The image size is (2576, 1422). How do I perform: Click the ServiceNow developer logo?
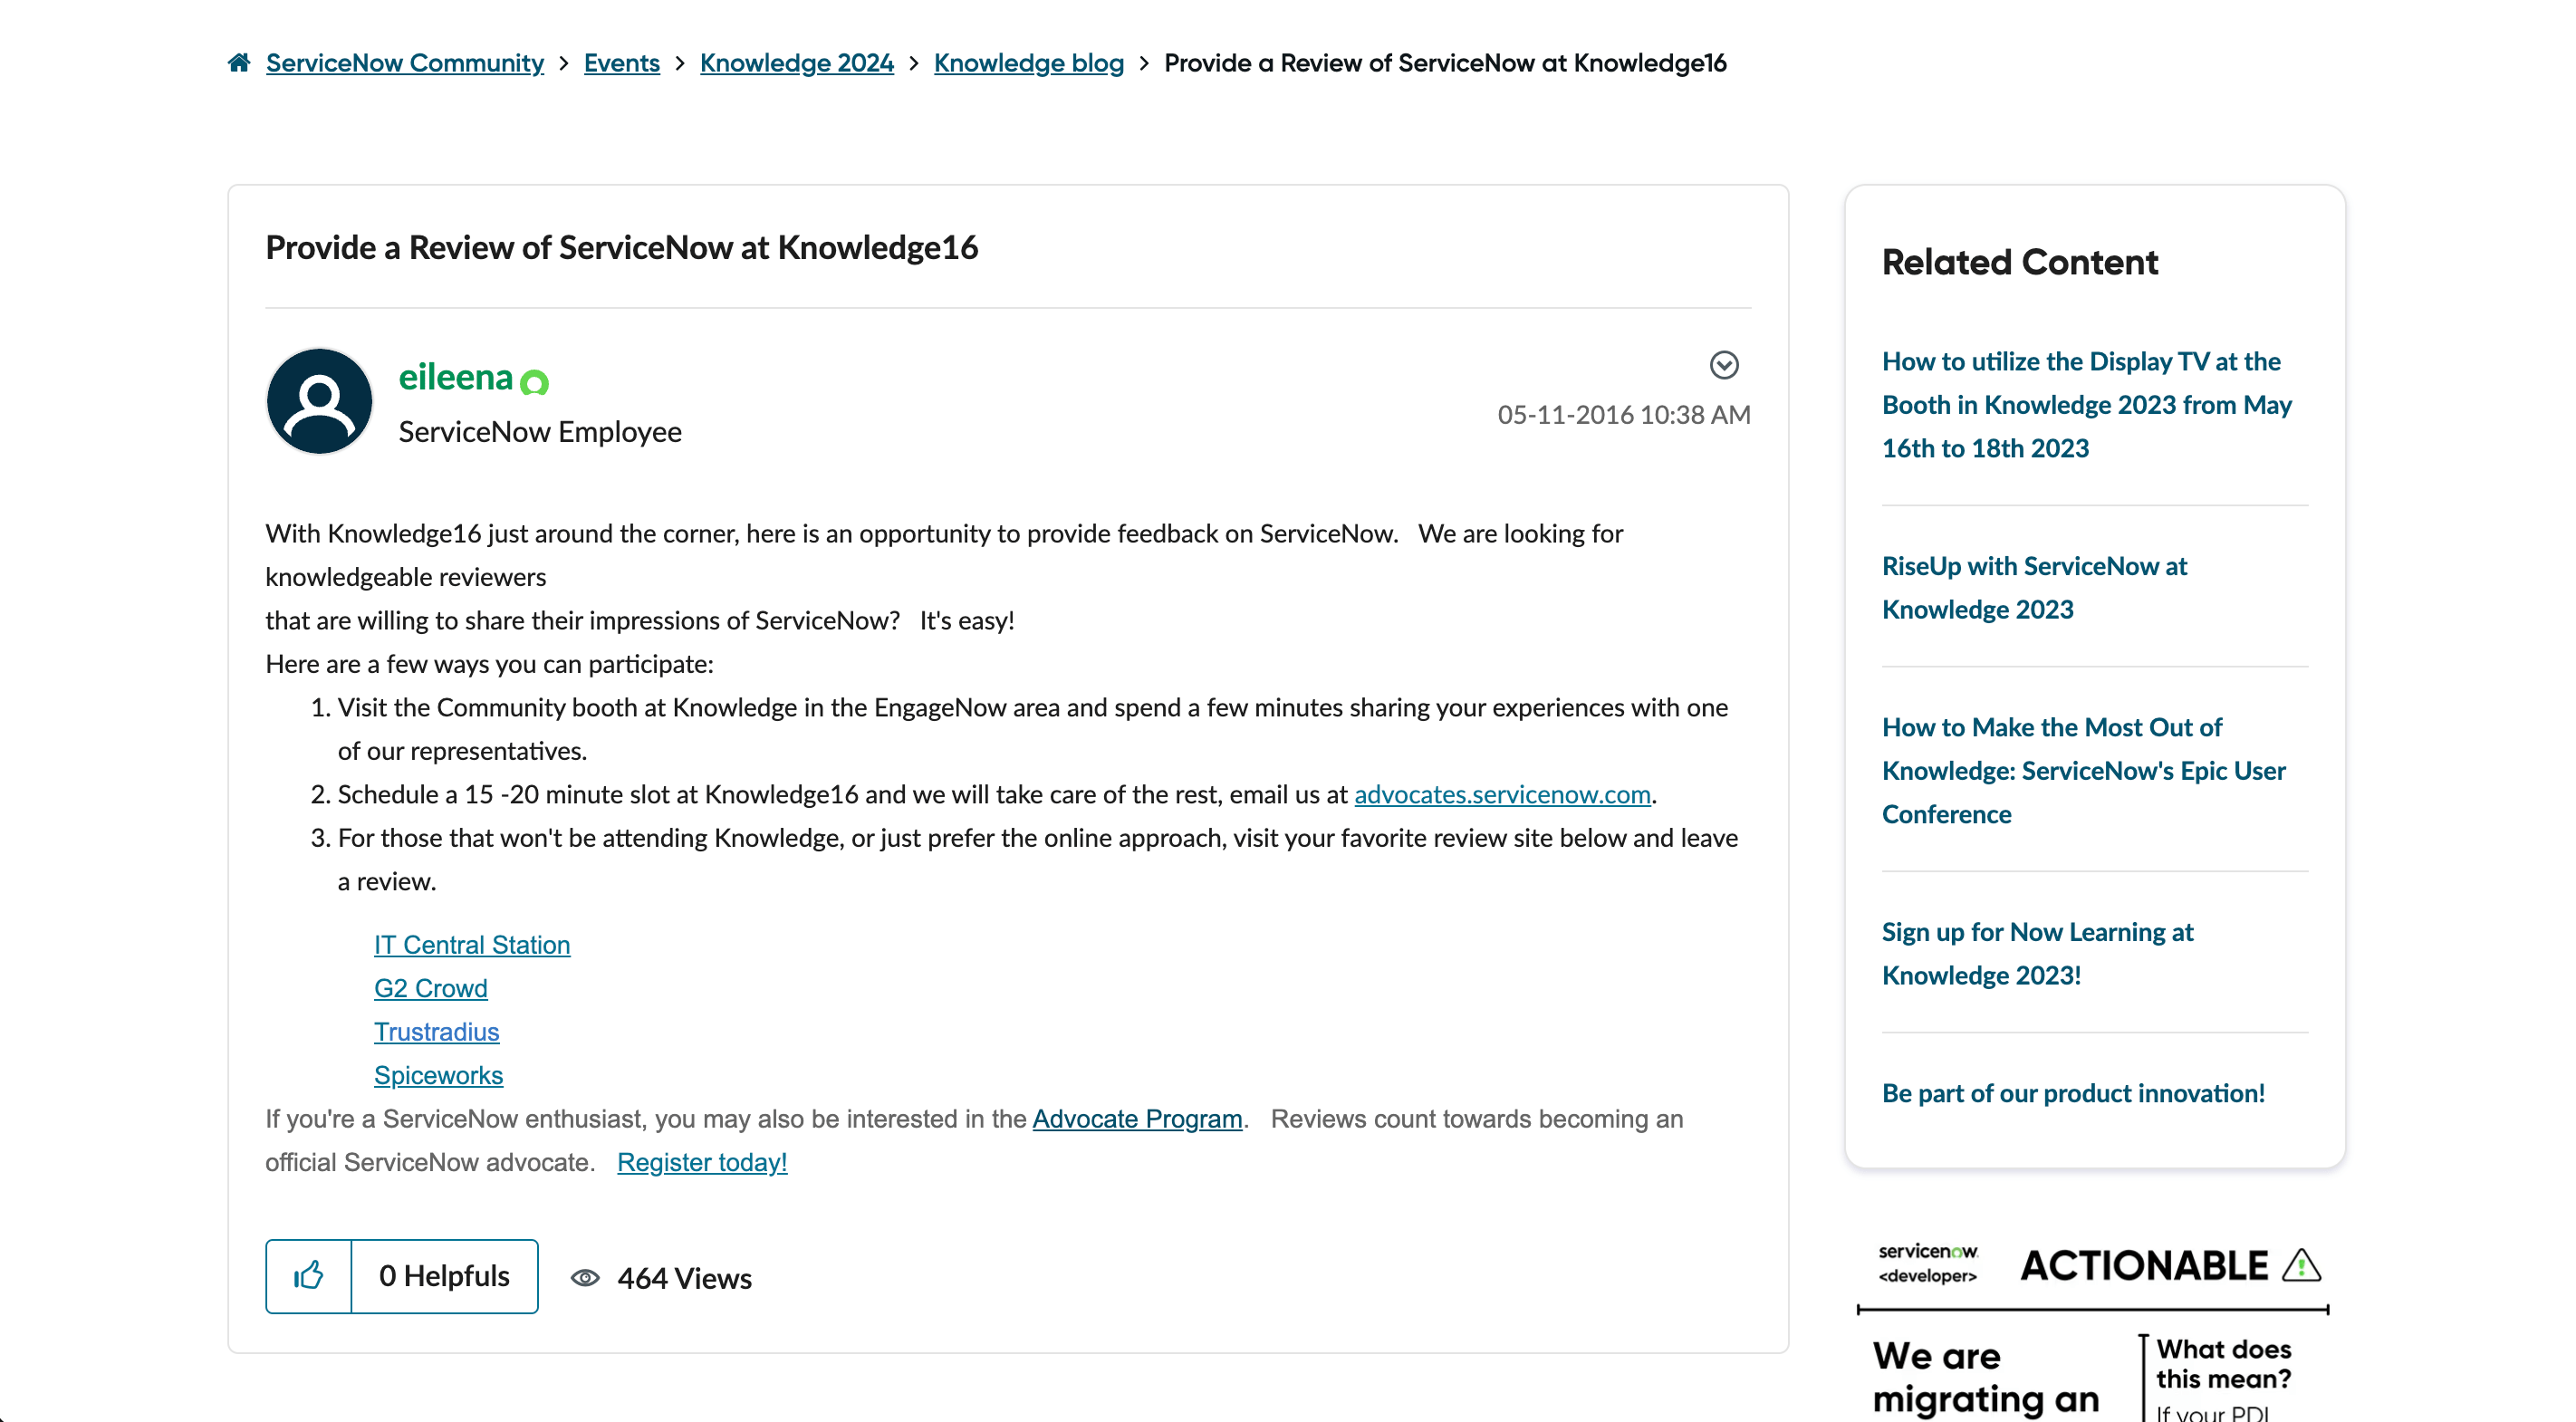tap(1927, 1263)
